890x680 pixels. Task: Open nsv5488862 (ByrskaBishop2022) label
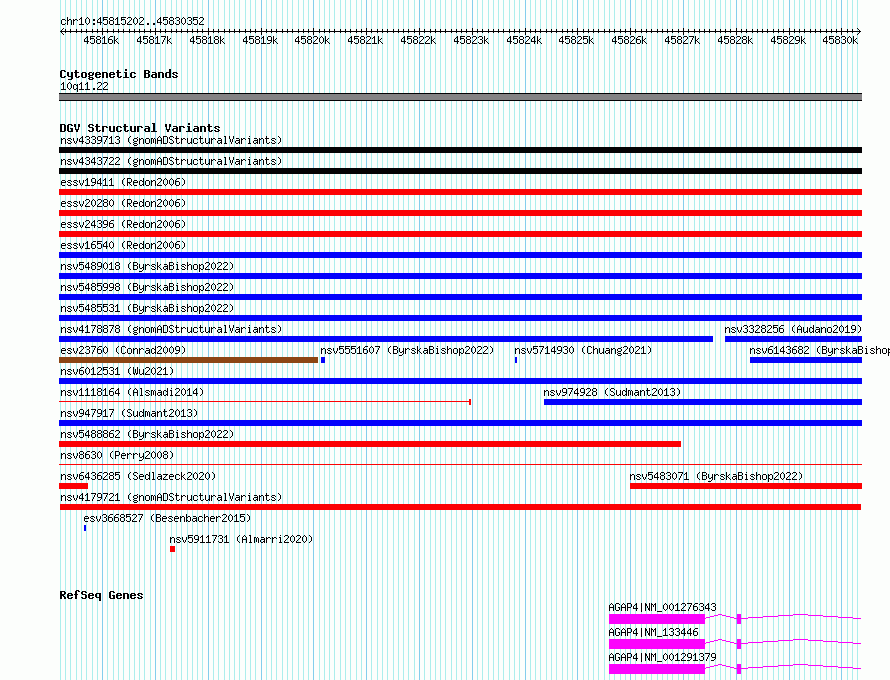pyautogui.click(x=147, y=434)
